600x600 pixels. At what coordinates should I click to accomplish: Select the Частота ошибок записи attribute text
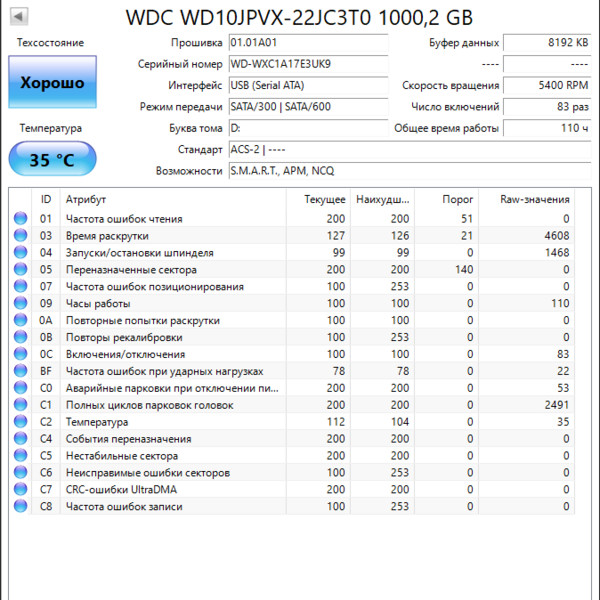point(124,507)
